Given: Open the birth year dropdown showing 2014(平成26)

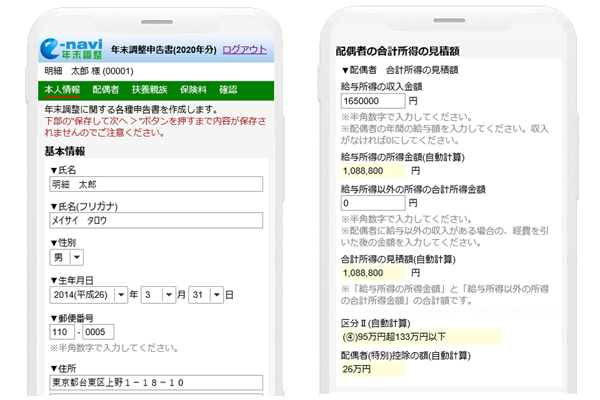Looking at the screenshot, I should (x=89, y=295).
